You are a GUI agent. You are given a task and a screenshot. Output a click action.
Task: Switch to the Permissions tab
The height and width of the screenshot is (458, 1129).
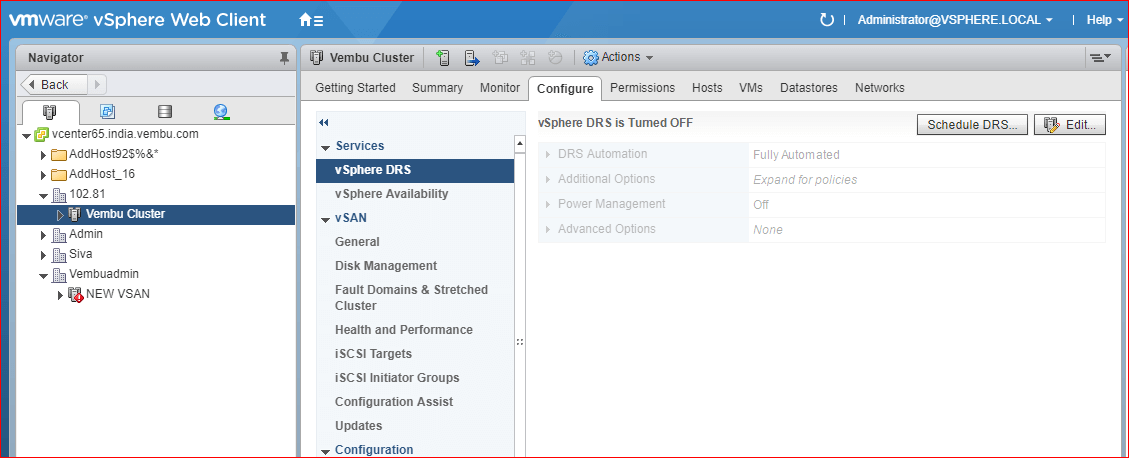coord(643,88)
